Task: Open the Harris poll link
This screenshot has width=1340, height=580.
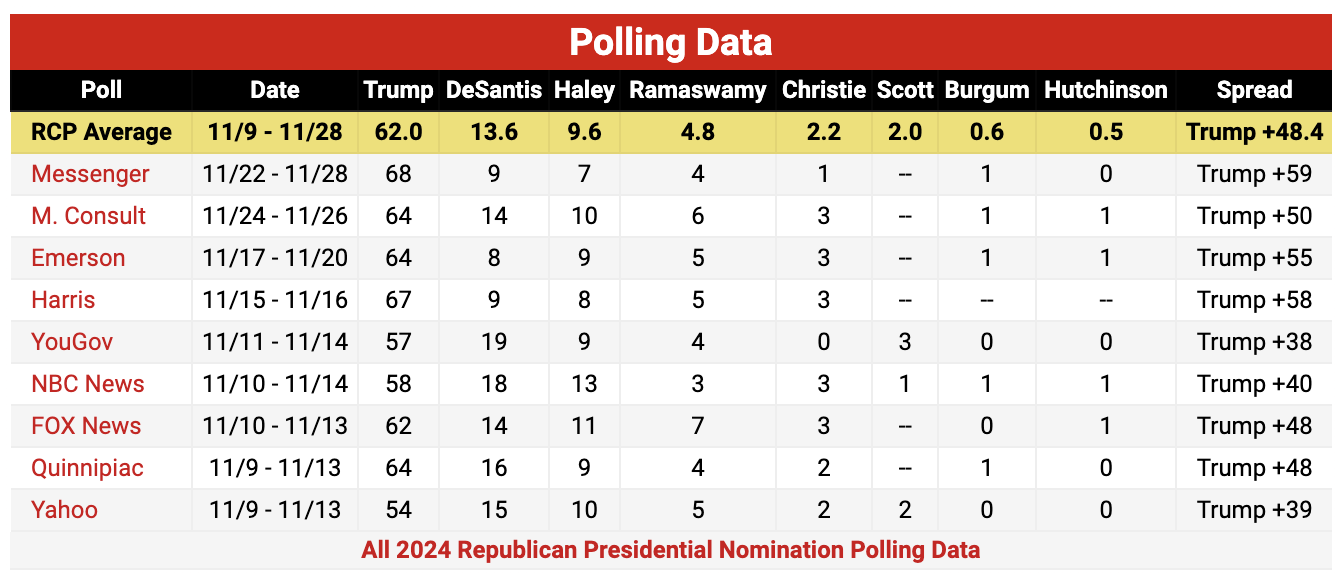Action: coord(63,300)
